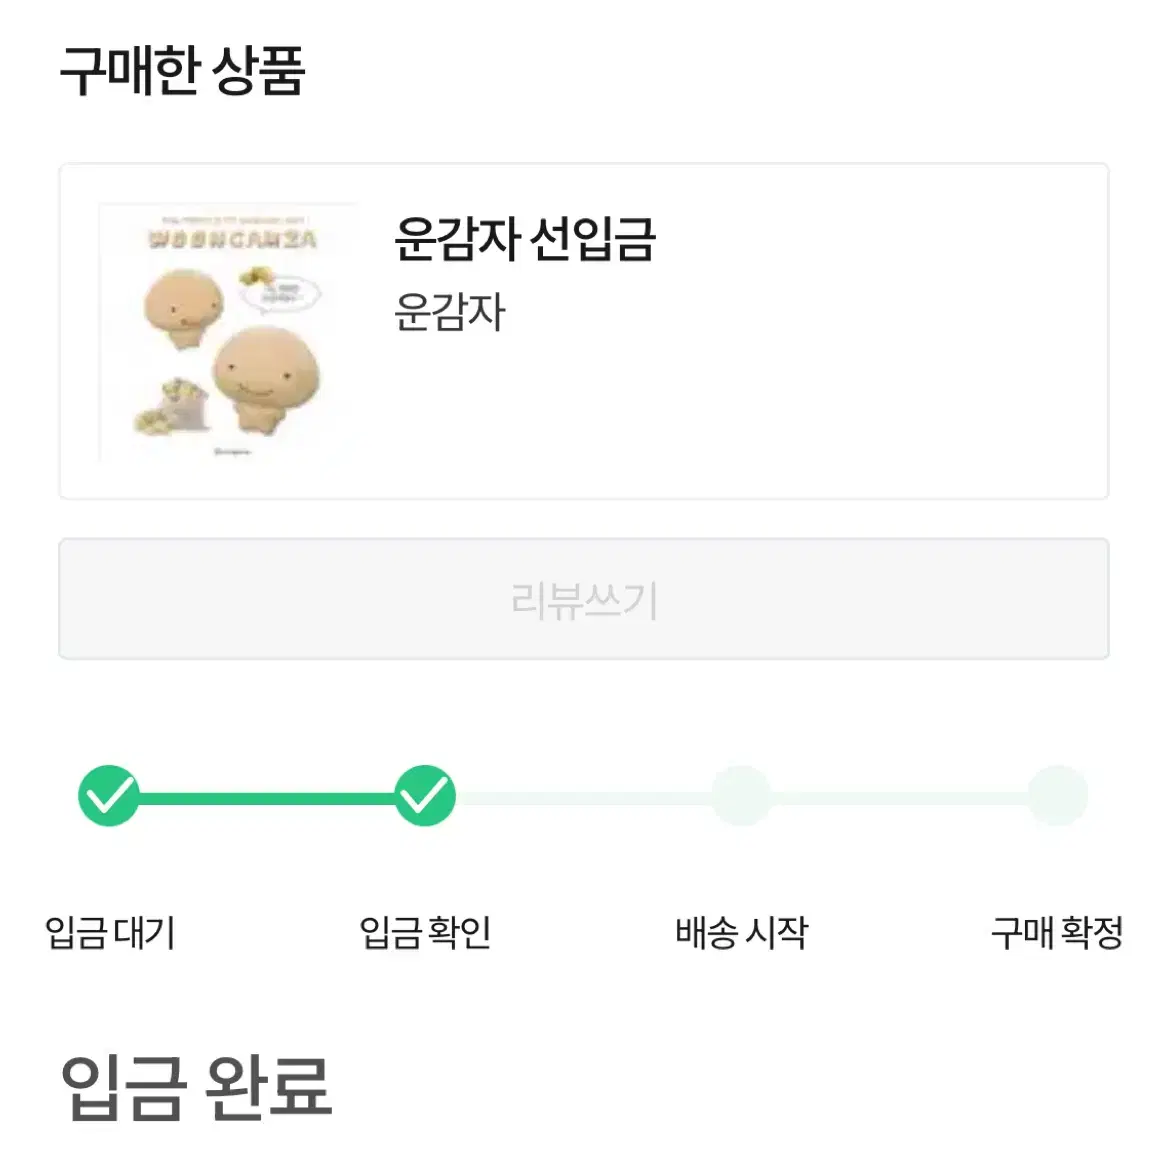
Task: Click the faded circle above 구매 확정
Action: (1058, 796)
